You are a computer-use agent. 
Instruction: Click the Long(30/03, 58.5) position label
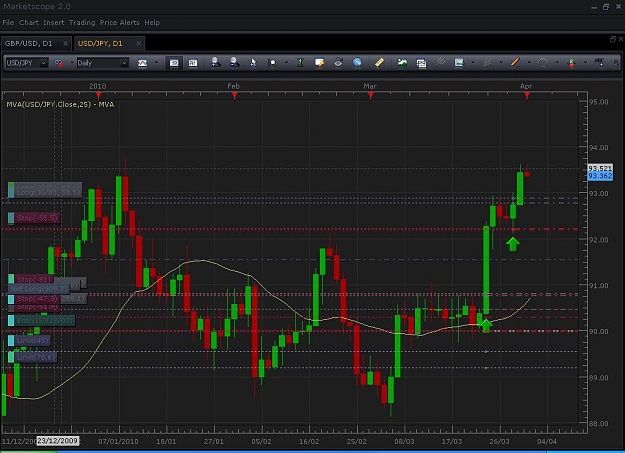(45, 193)
